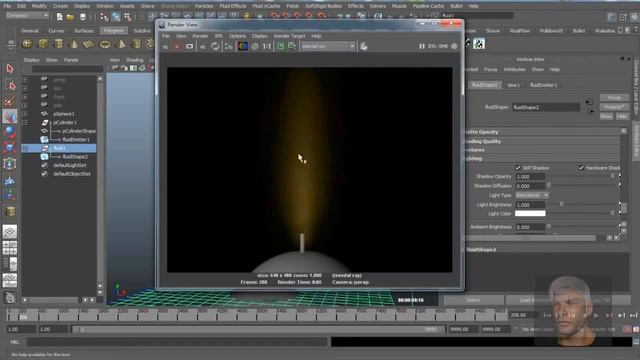Create a polygon pyramid from shelf
The height and width of the screenshot is (360, 640).
point(121,44)
